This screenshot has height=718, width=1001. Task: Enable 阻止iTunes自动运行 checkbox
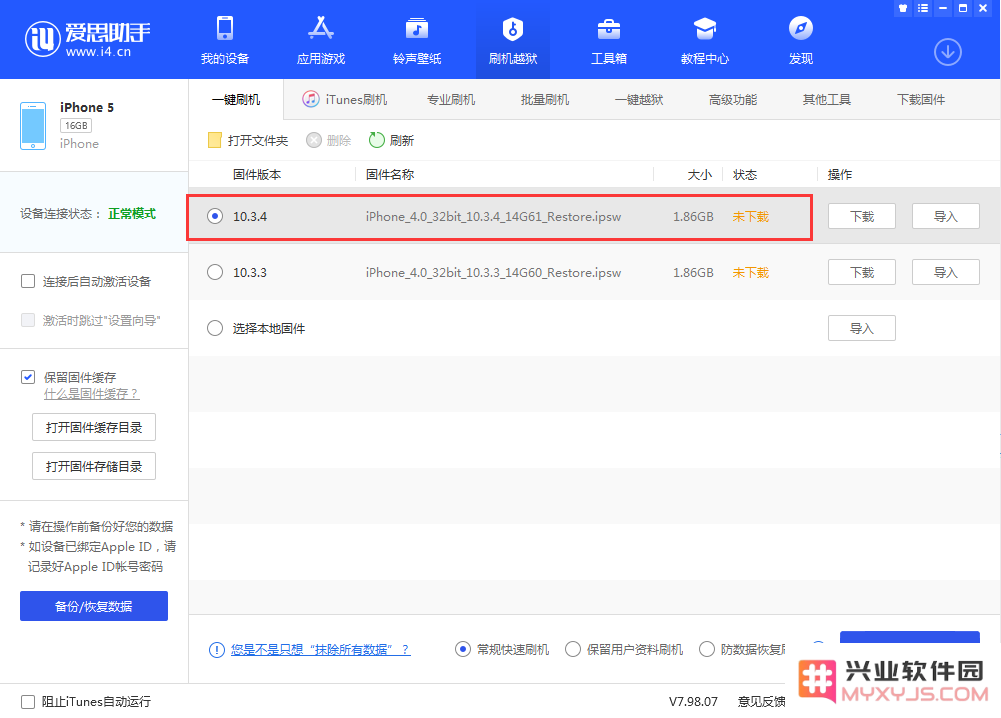28,702
